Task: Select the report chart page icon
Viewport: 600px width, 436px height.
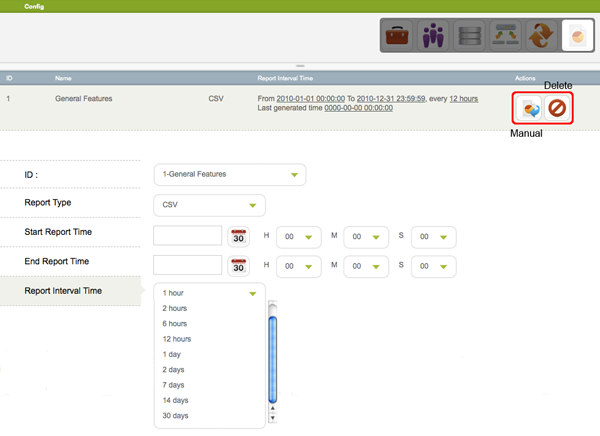Action: pos(577,36)
